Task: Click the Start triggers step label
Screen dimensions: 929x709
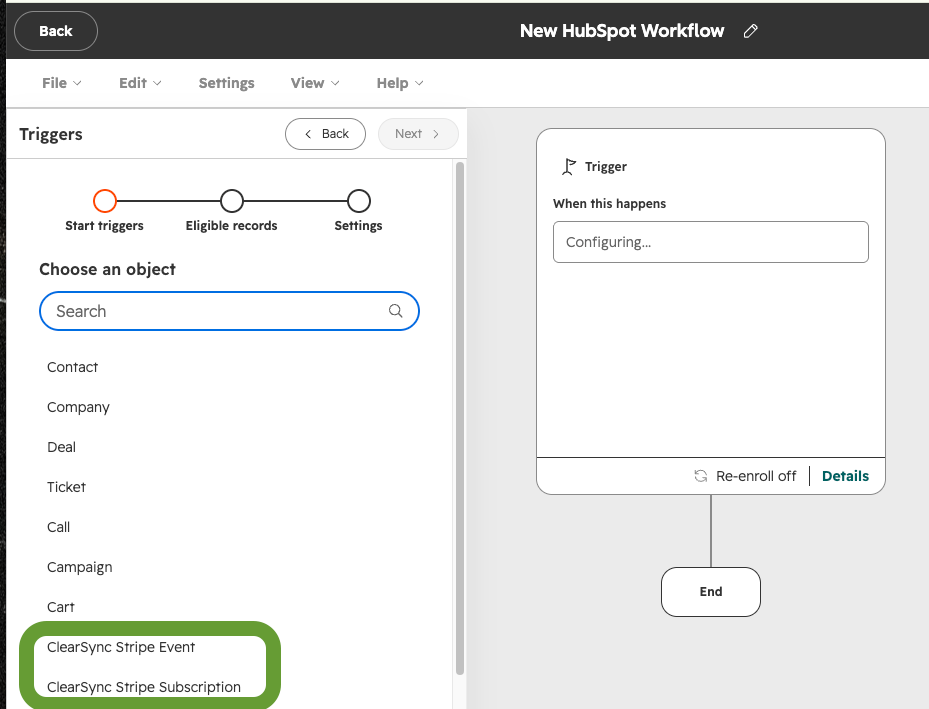Action: (104, 226)
